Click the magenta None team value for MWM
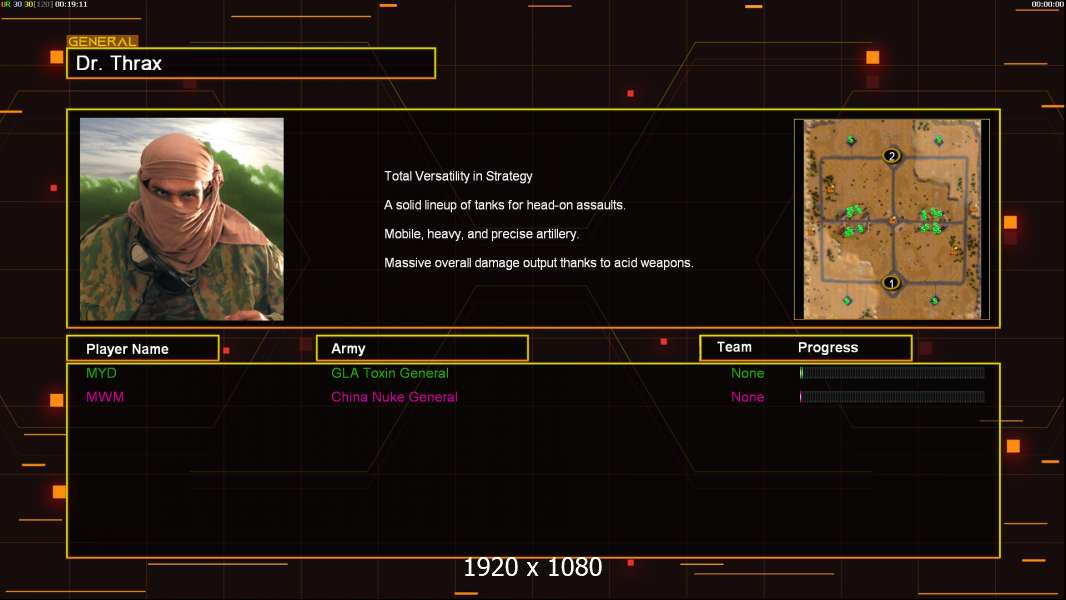The image size is (1066, 600). point(747,397)
